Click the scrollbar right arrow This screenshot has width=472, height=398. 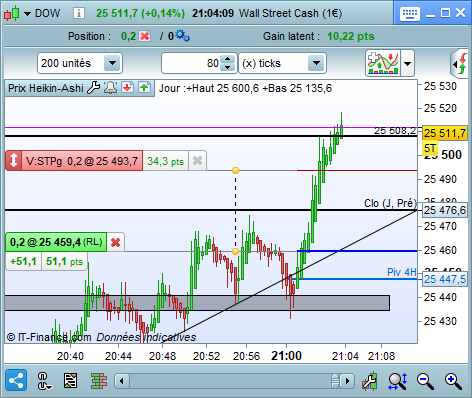(347, 381)
